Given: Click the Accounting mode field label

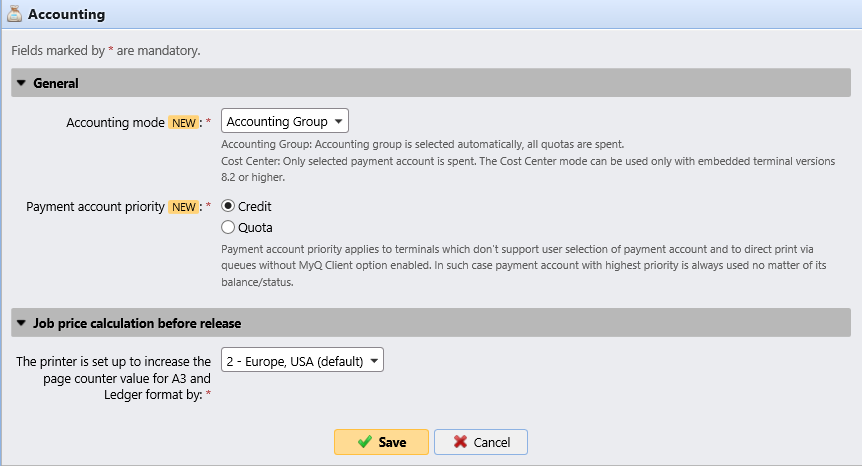Looking at the screenshot, I should [x=115, y=122].
